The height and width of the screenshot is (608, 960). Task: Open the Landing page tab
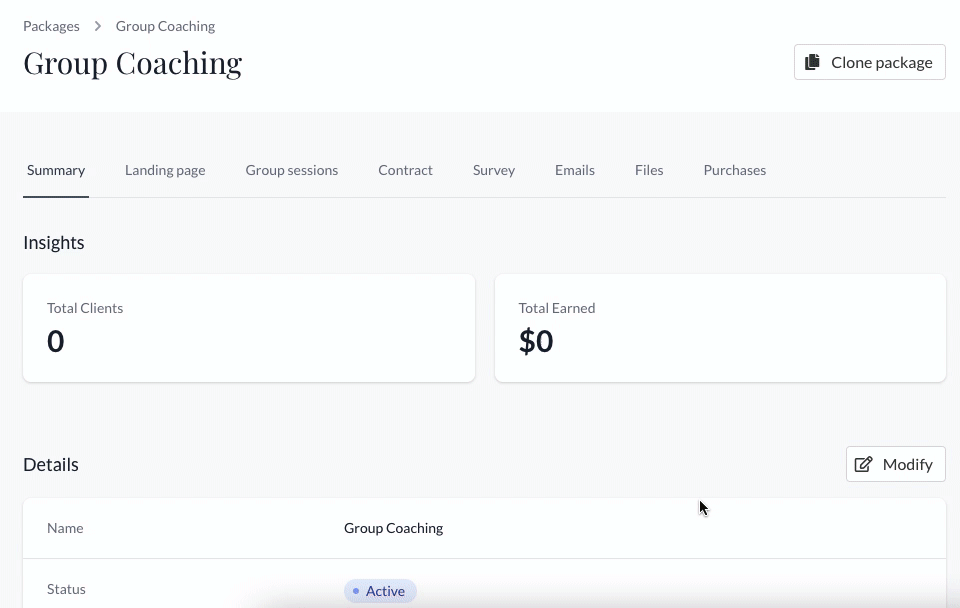point(165,170)
